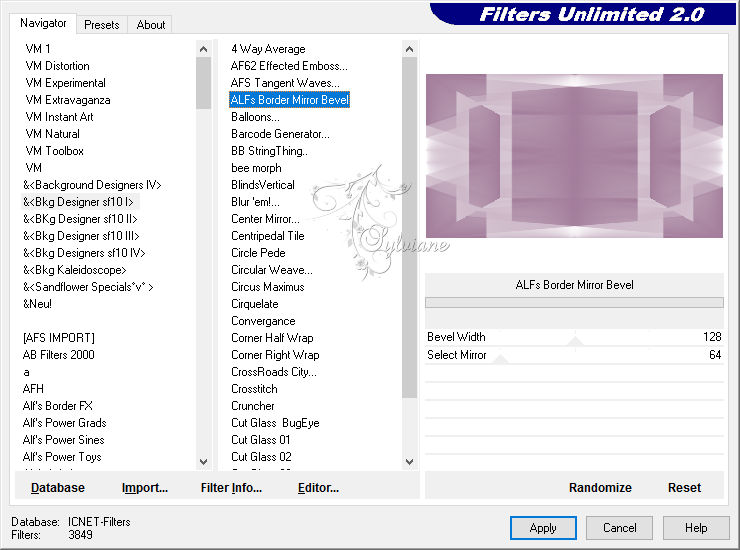Select the &Neu! category
The image size is (740, 550).
(x=37, y=304)
